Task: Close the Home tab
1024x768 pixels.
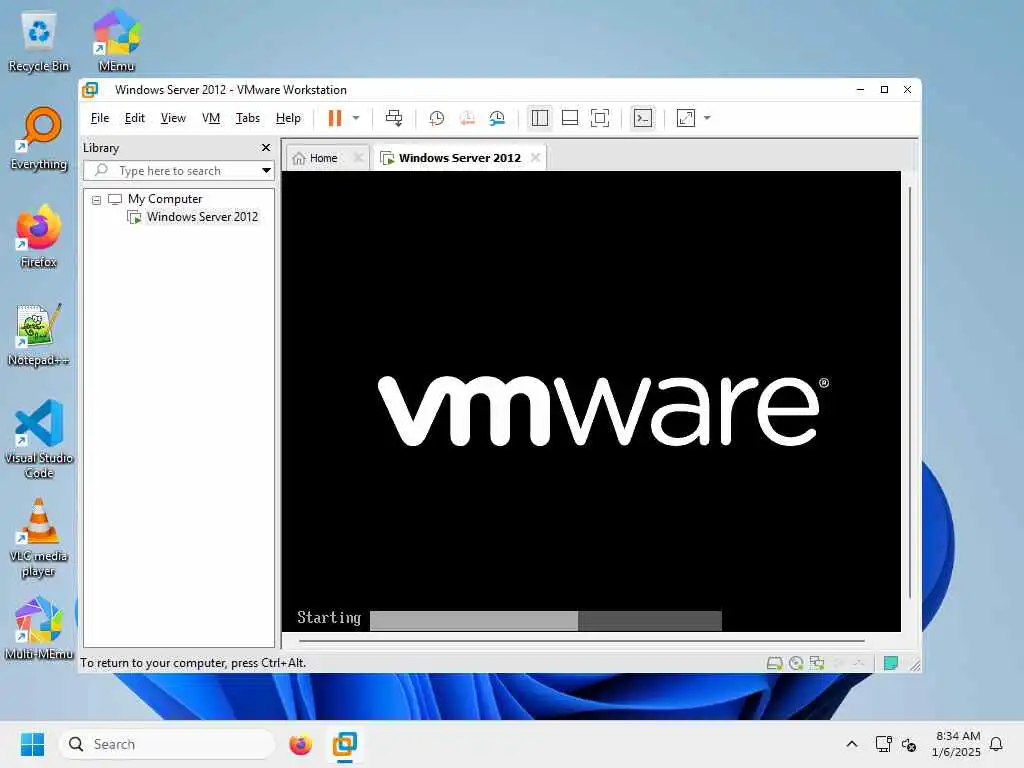Action: tap(358, 157)
